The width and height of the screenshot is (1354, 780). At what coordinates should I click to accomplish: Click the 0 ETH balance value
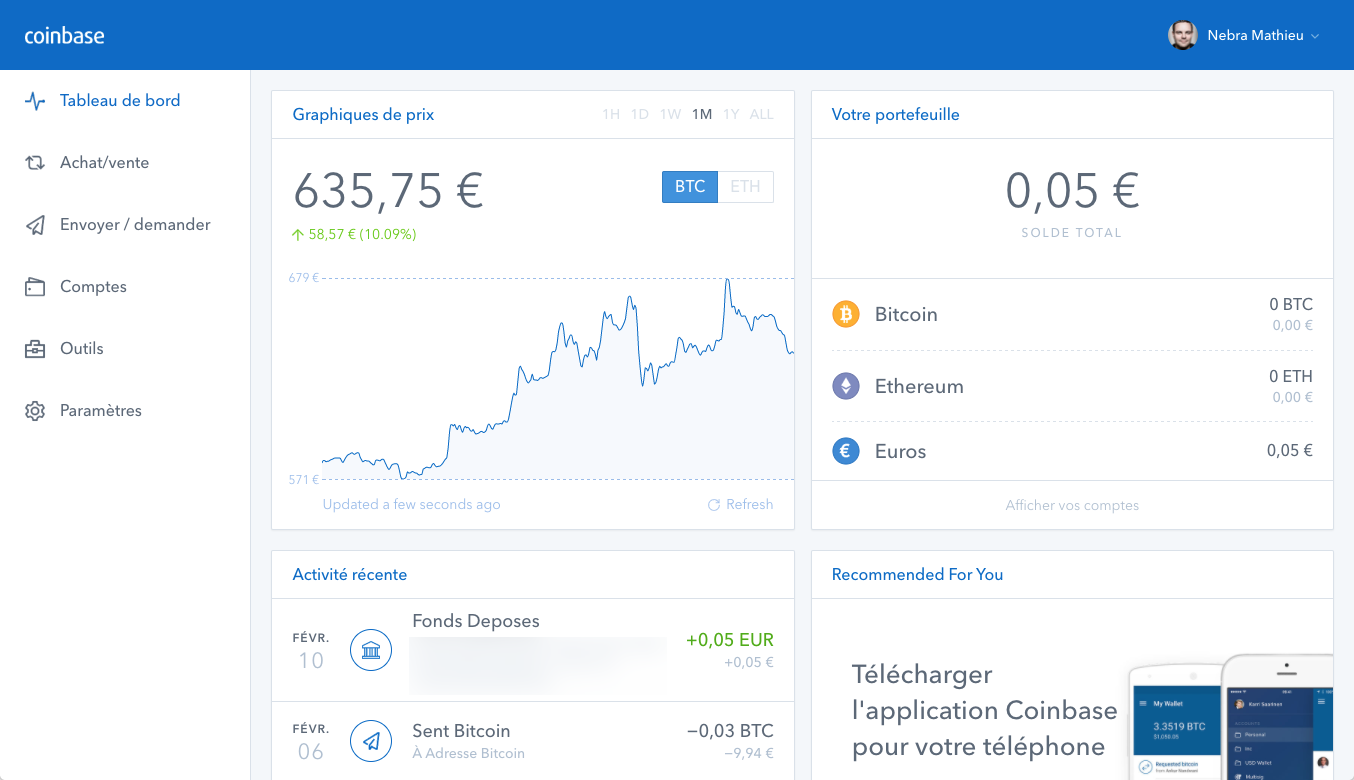click(x=1291, y=377)
